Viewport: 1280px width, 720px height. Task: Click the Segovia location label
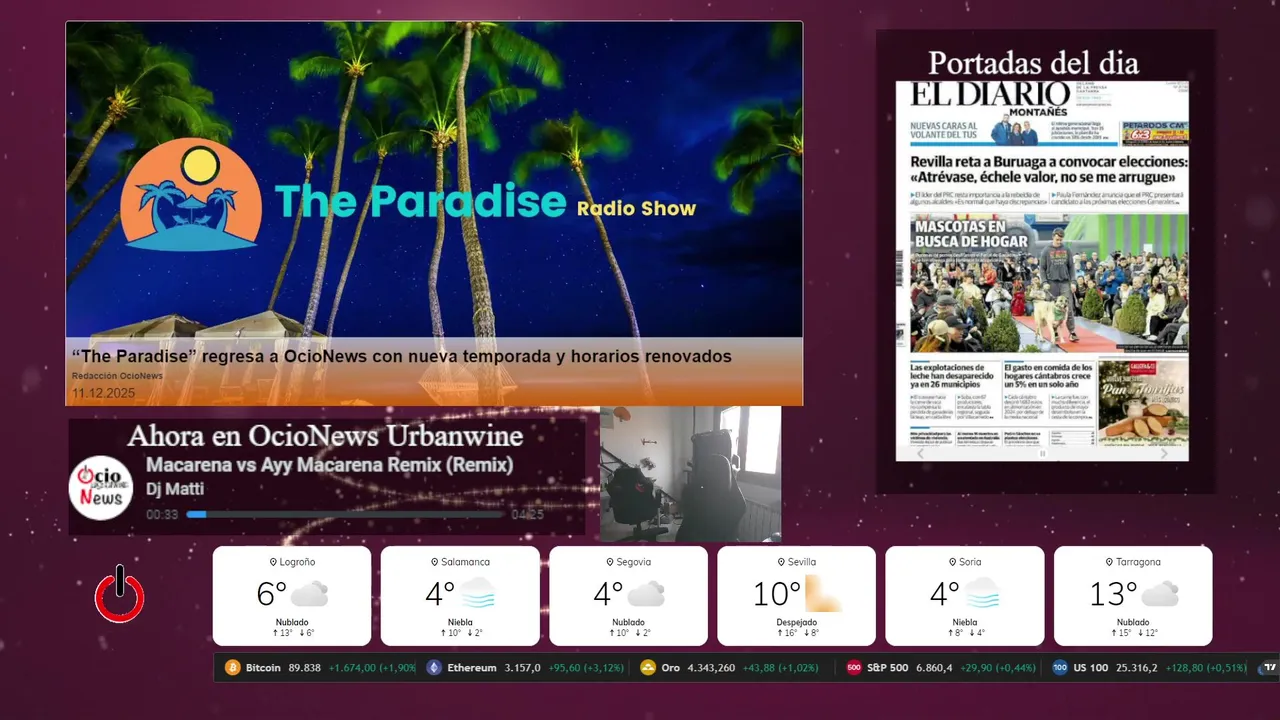point(629,562)
